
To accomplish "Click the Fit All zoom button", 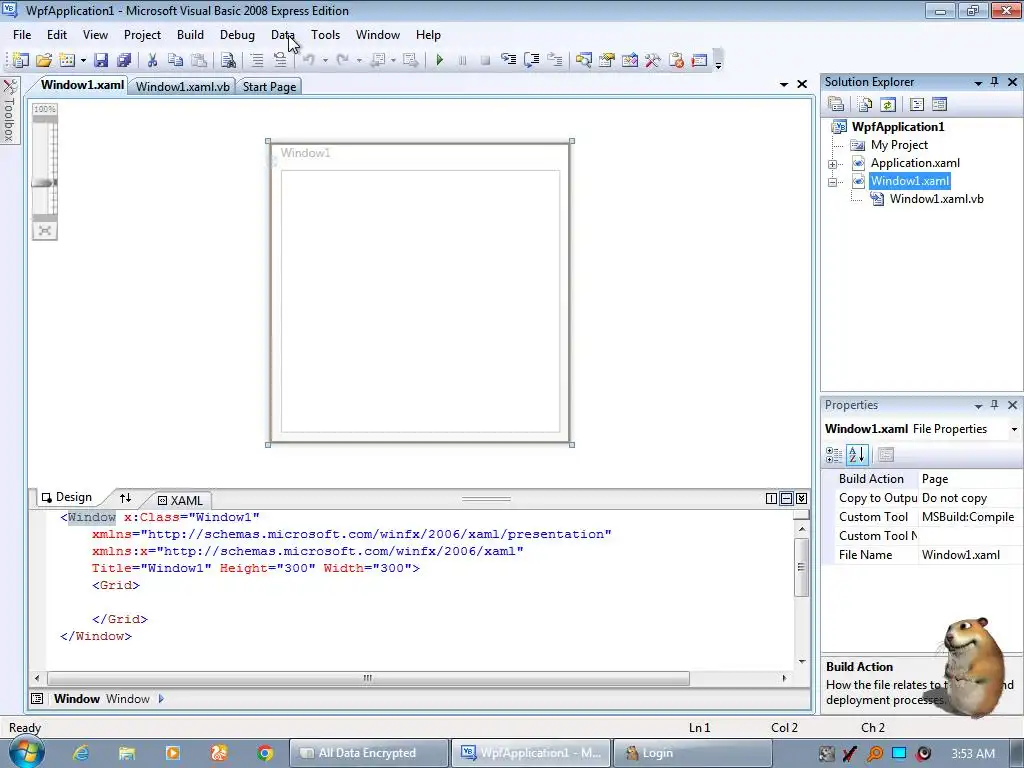I will (x=44, y=231).
